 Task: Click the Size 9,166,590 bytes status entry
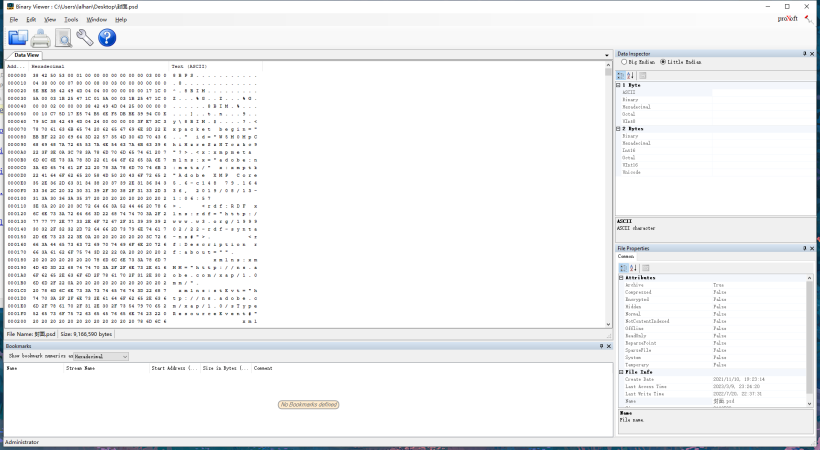[86, 334]
